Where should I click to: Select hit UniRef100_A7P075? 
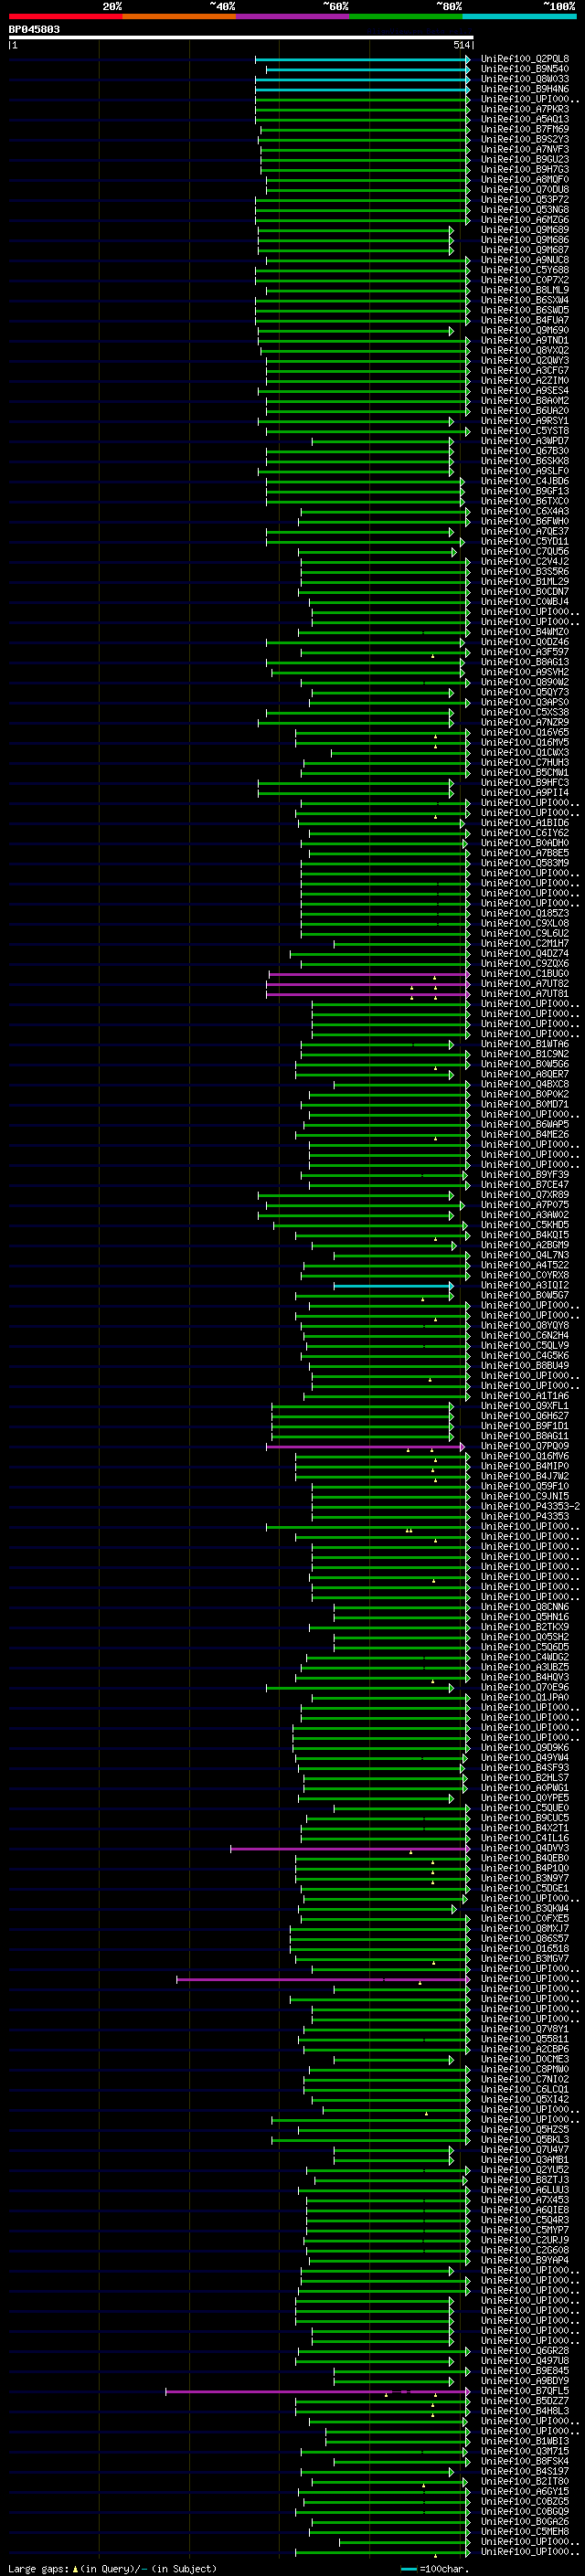525,1205
